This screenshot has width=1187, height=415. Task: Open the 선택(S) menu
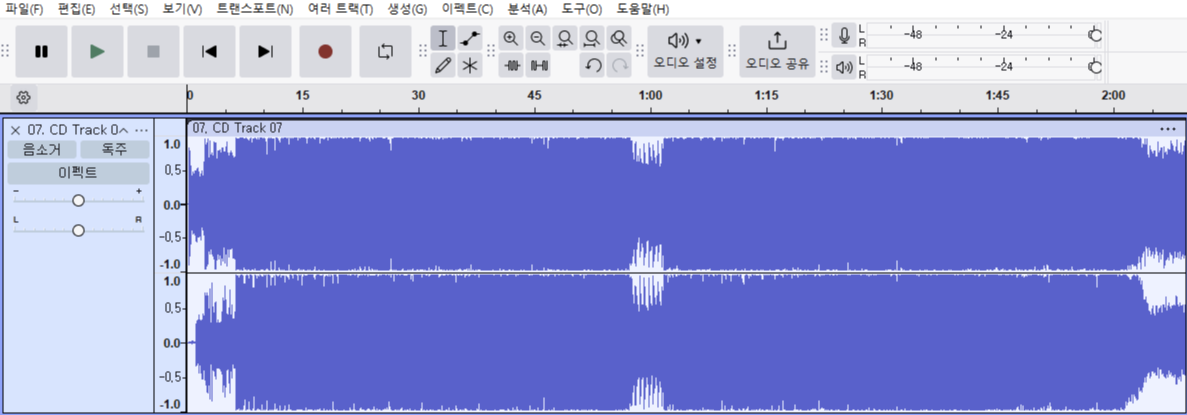[129, 9]
